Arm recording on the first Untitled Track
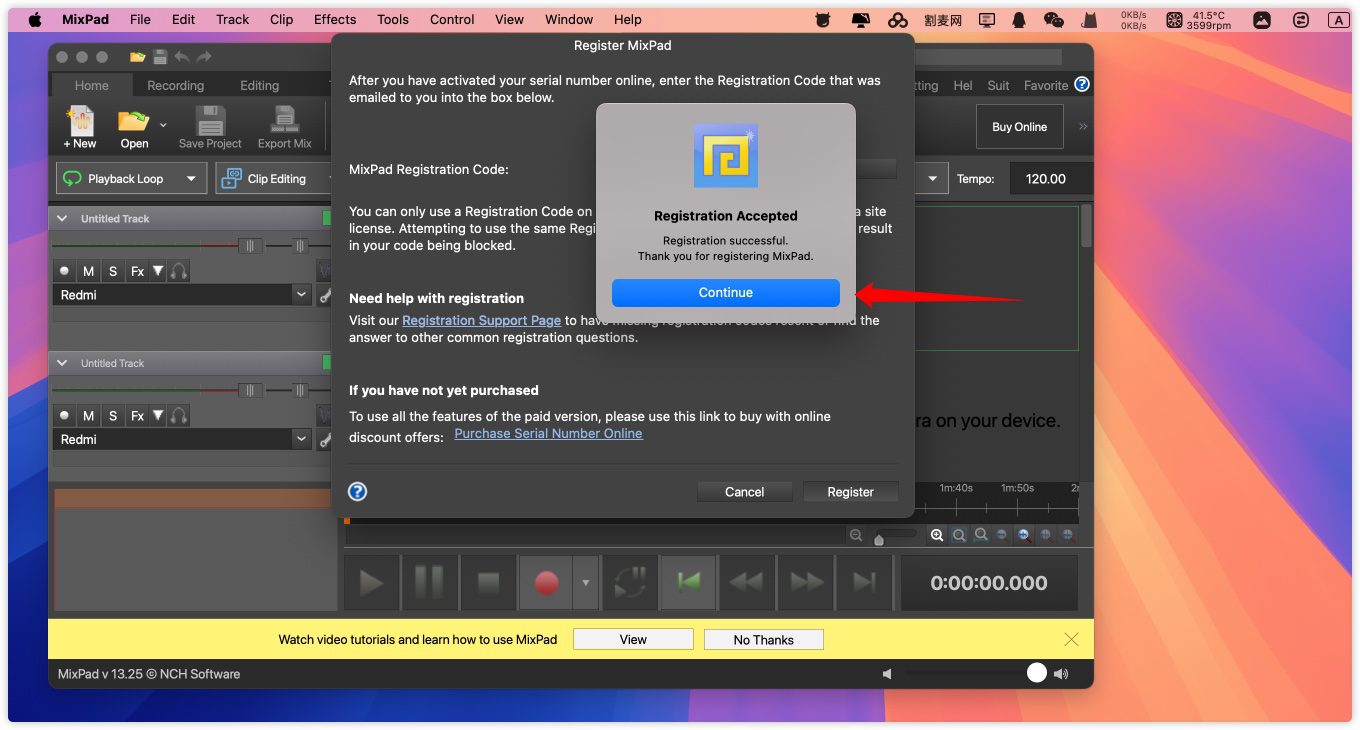 tap(65, 271)
